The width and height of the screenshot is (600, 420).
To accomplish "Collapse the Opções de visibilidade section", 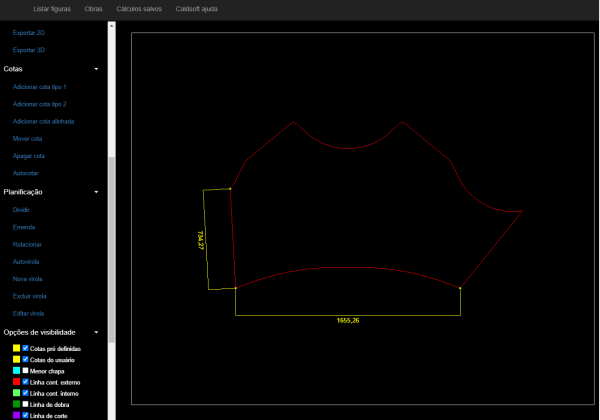I will click(96, 331).
